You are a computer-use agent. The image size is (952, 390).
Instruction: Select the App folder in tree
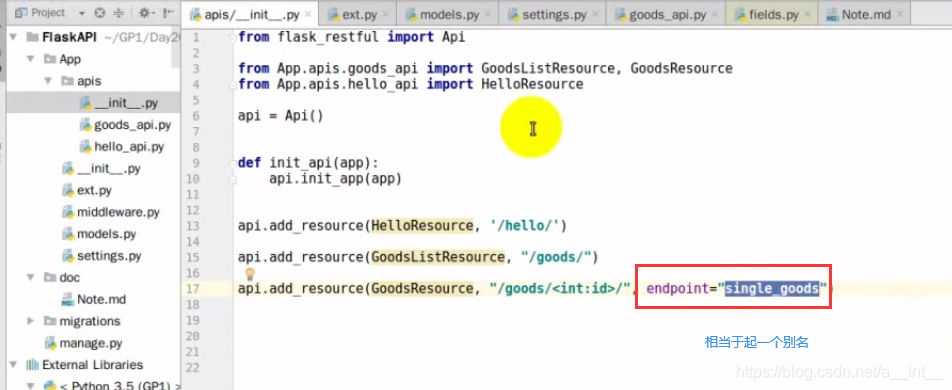coord(70,60)
